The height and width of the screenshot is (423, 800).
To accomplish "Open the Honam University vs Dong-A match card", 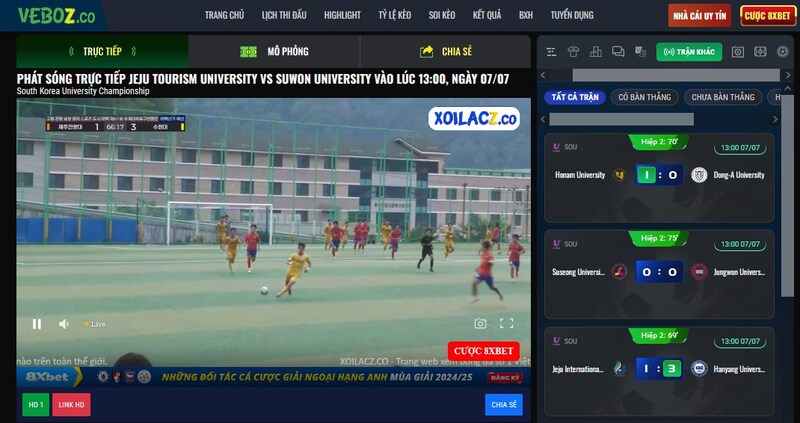I will (x=659, y=178).
